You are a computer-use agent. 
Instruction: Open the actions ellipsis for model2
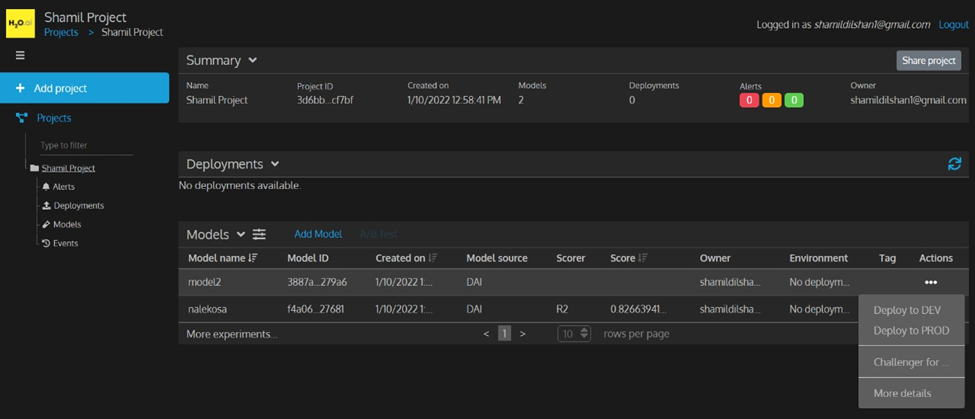930,283
